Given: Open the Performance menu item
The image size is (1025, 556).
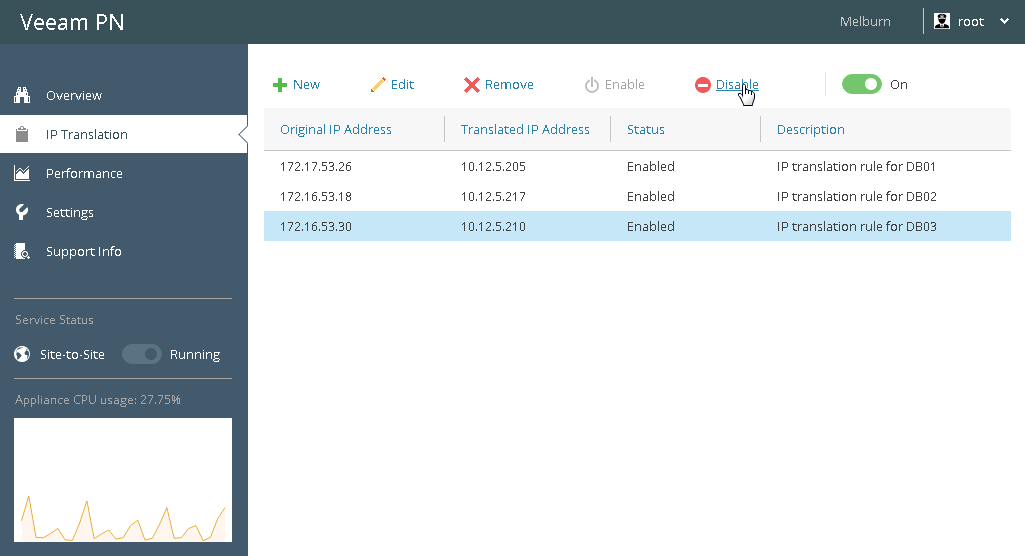Looking at the screenshot, I should coord(84,173).
